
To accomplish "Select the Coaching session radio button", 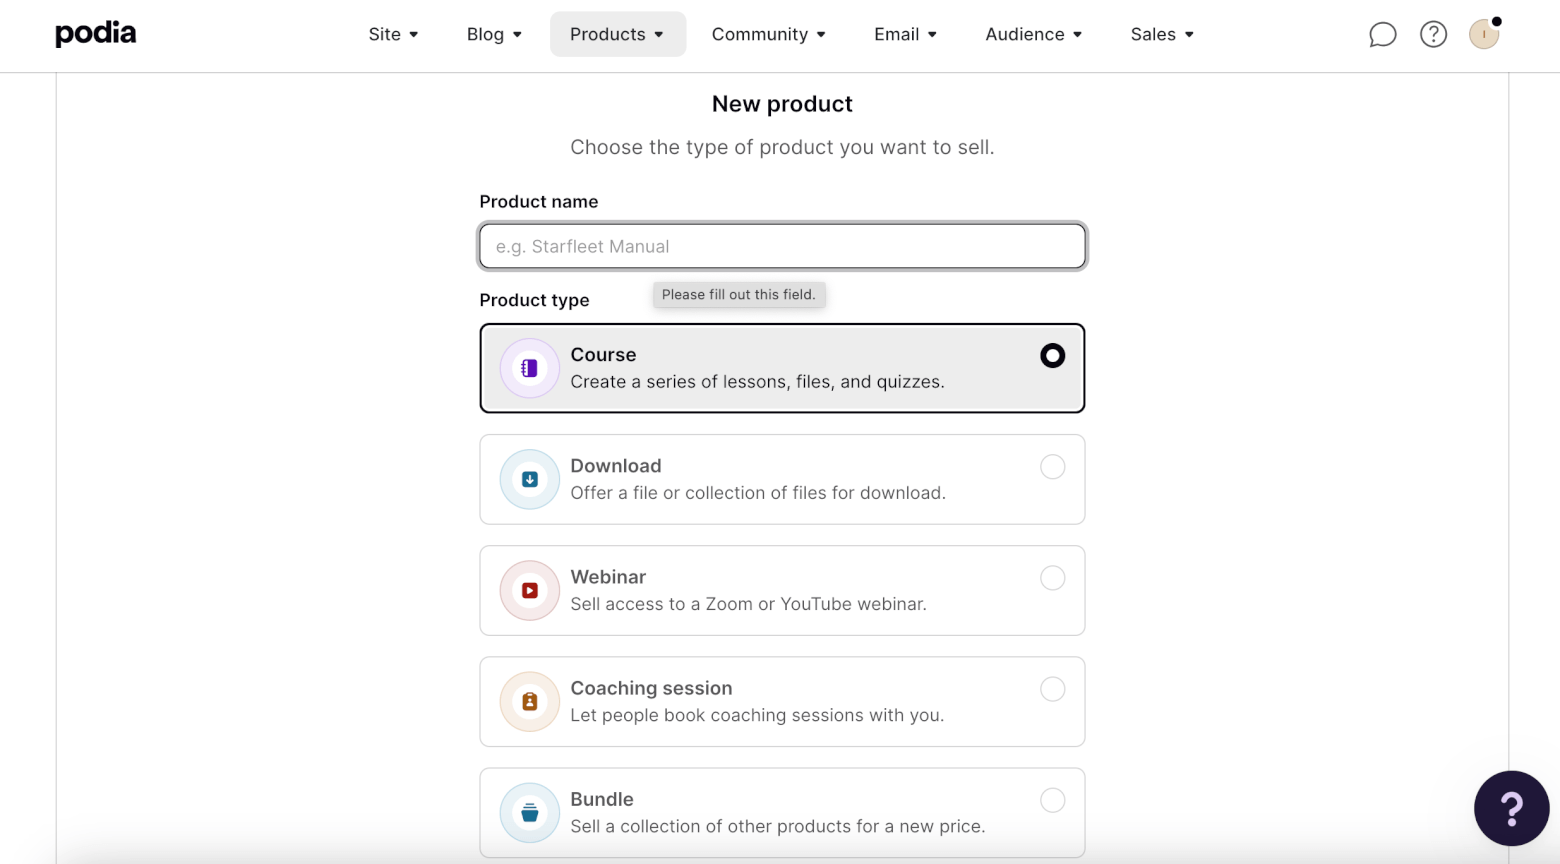I will [x=1052, y=688].
